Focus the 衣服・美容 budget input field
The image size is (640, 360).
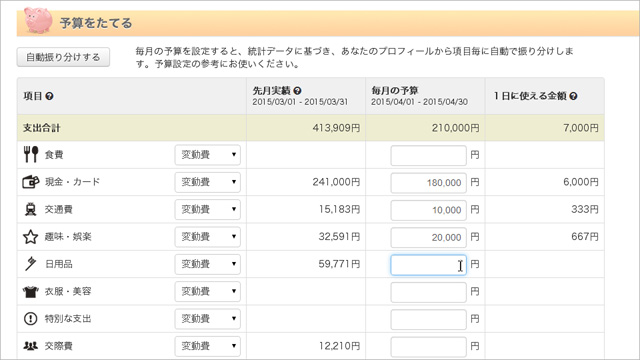click(x=428, y=292)
